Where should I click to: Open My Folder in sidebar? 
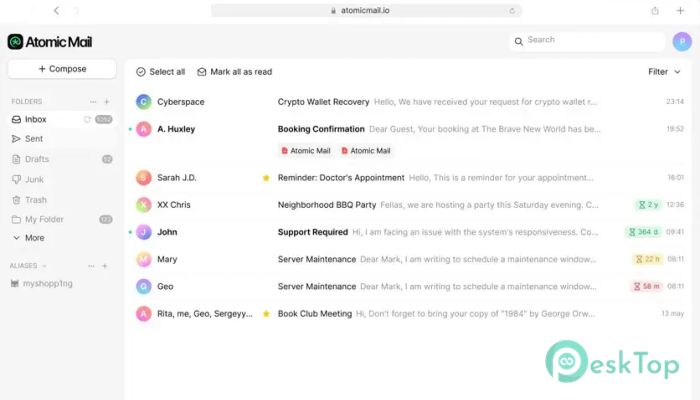[62, 219]
